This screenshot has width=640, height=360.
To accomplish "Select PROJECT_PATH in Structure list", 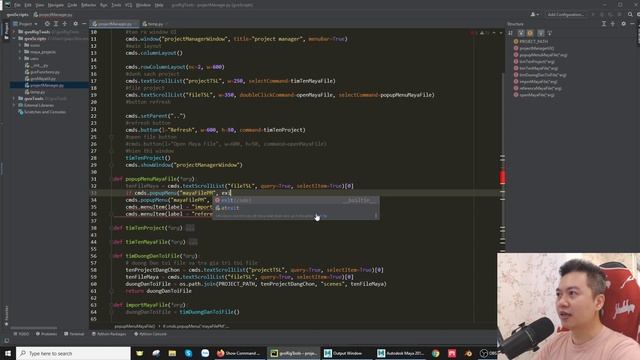I will (x=531, y=42).
